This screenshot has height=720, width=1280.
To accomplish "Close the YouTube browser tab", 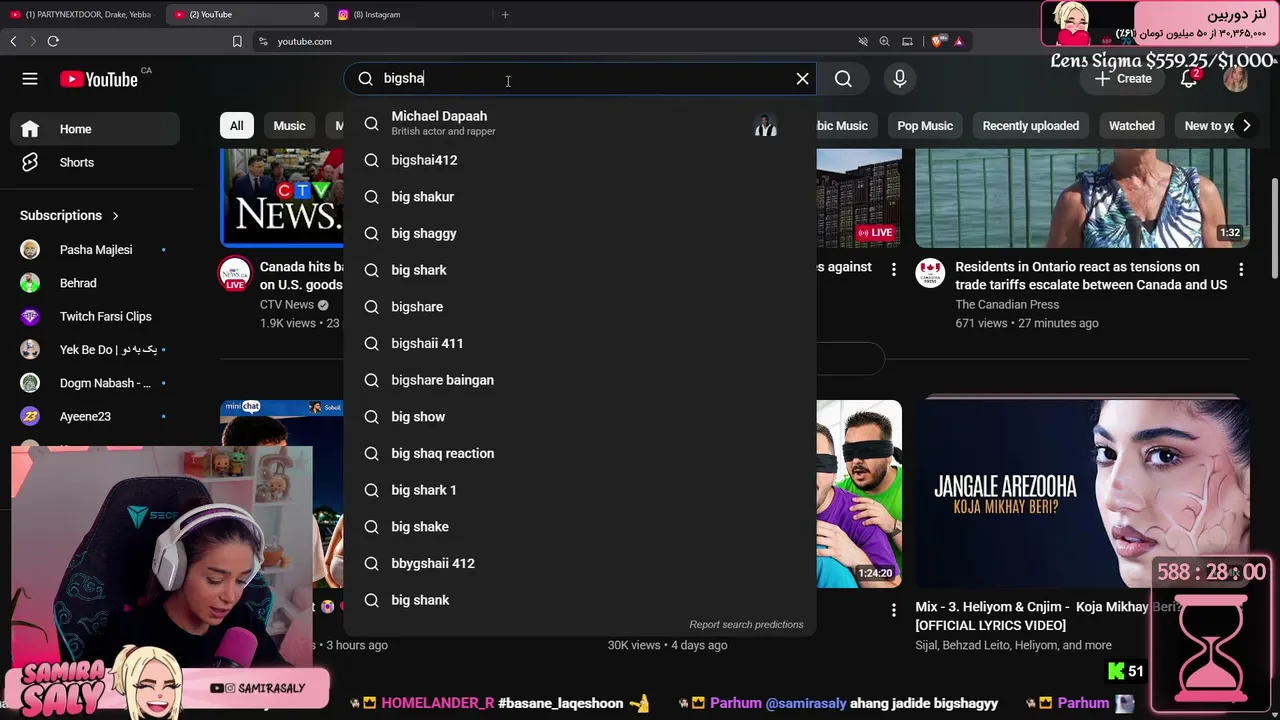I will point(316,14).
